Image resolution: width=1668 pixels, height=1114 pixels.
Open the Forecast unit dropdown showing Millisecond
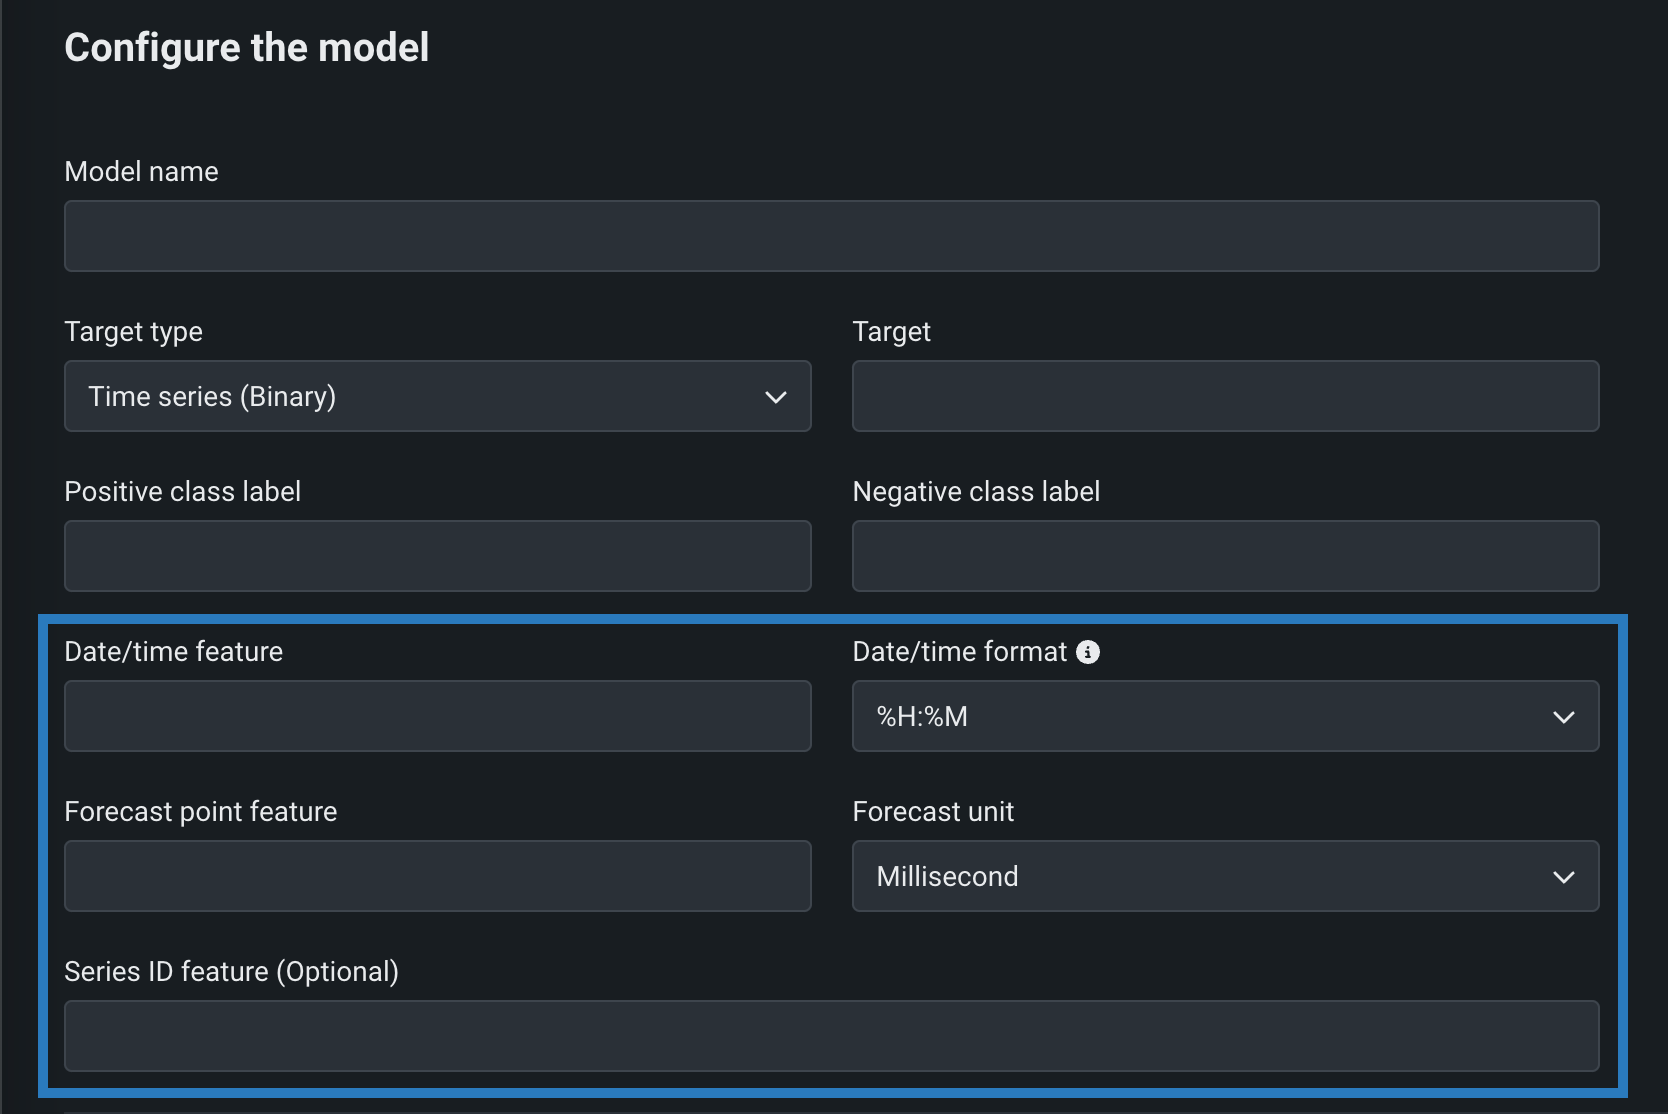(x=1224, y=876)
